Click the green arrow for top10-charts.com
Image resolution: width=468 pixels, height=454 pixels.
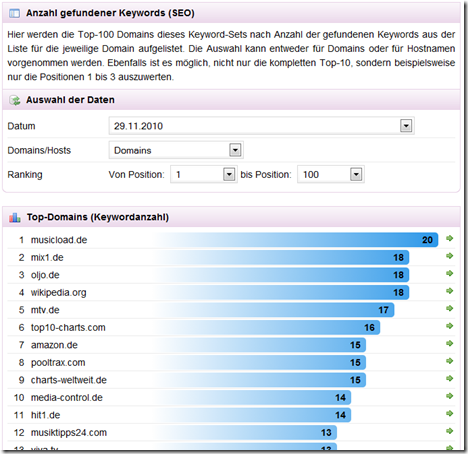pos(450,326)
